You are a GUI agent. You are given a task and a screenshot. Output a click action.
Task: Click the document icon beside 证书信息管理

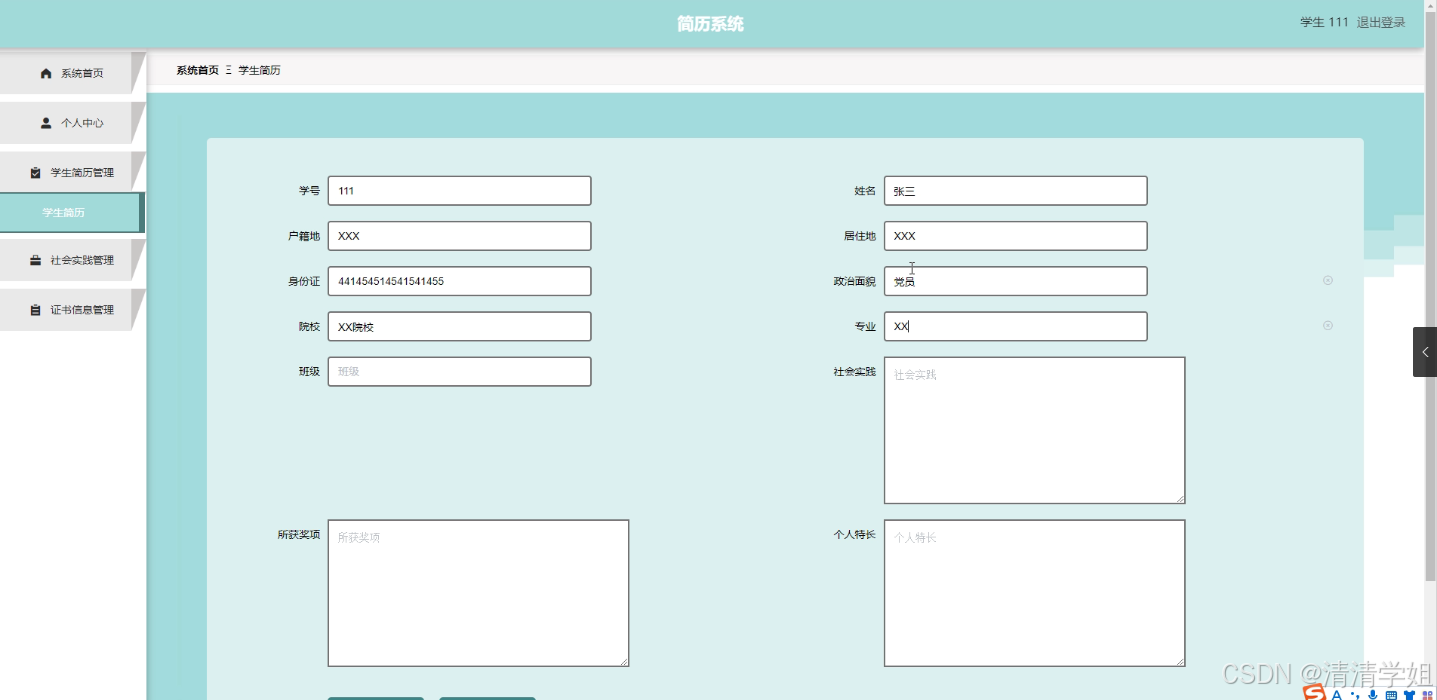pos(35,309)
